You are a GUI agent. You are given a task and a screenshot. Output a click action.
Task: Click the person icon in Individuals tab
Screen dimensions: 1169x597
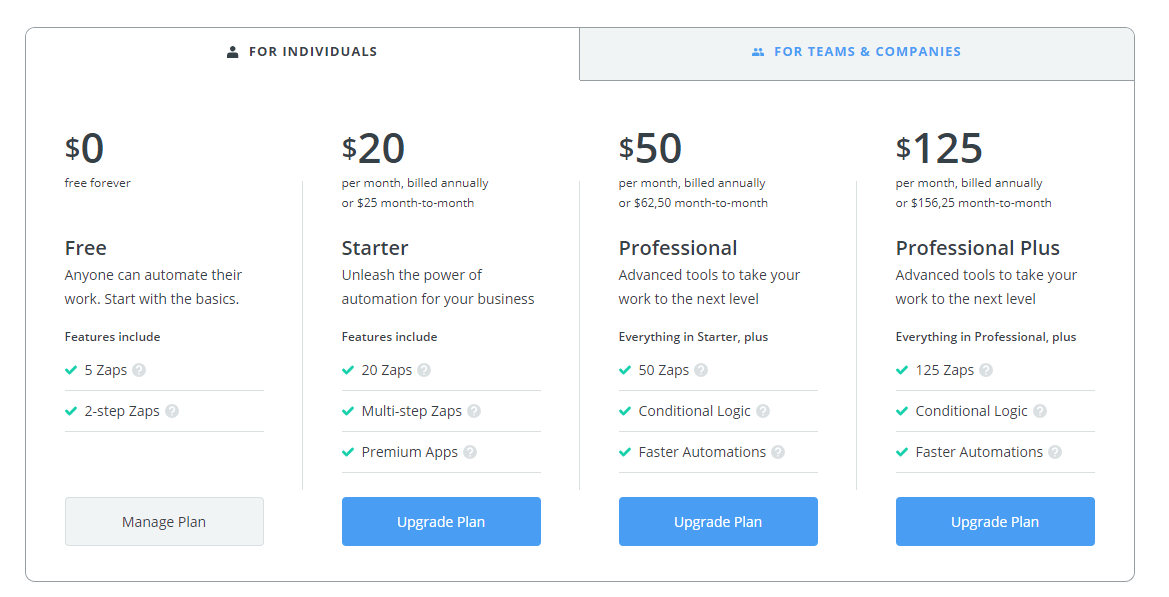233,52
